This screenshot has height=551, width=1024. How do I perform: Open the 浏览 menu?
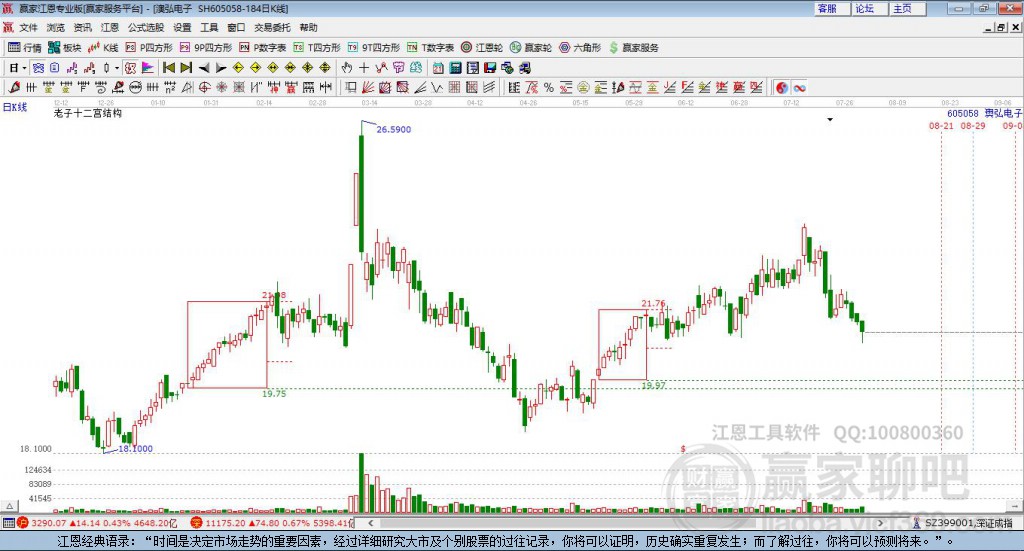[x=56, y=27]
